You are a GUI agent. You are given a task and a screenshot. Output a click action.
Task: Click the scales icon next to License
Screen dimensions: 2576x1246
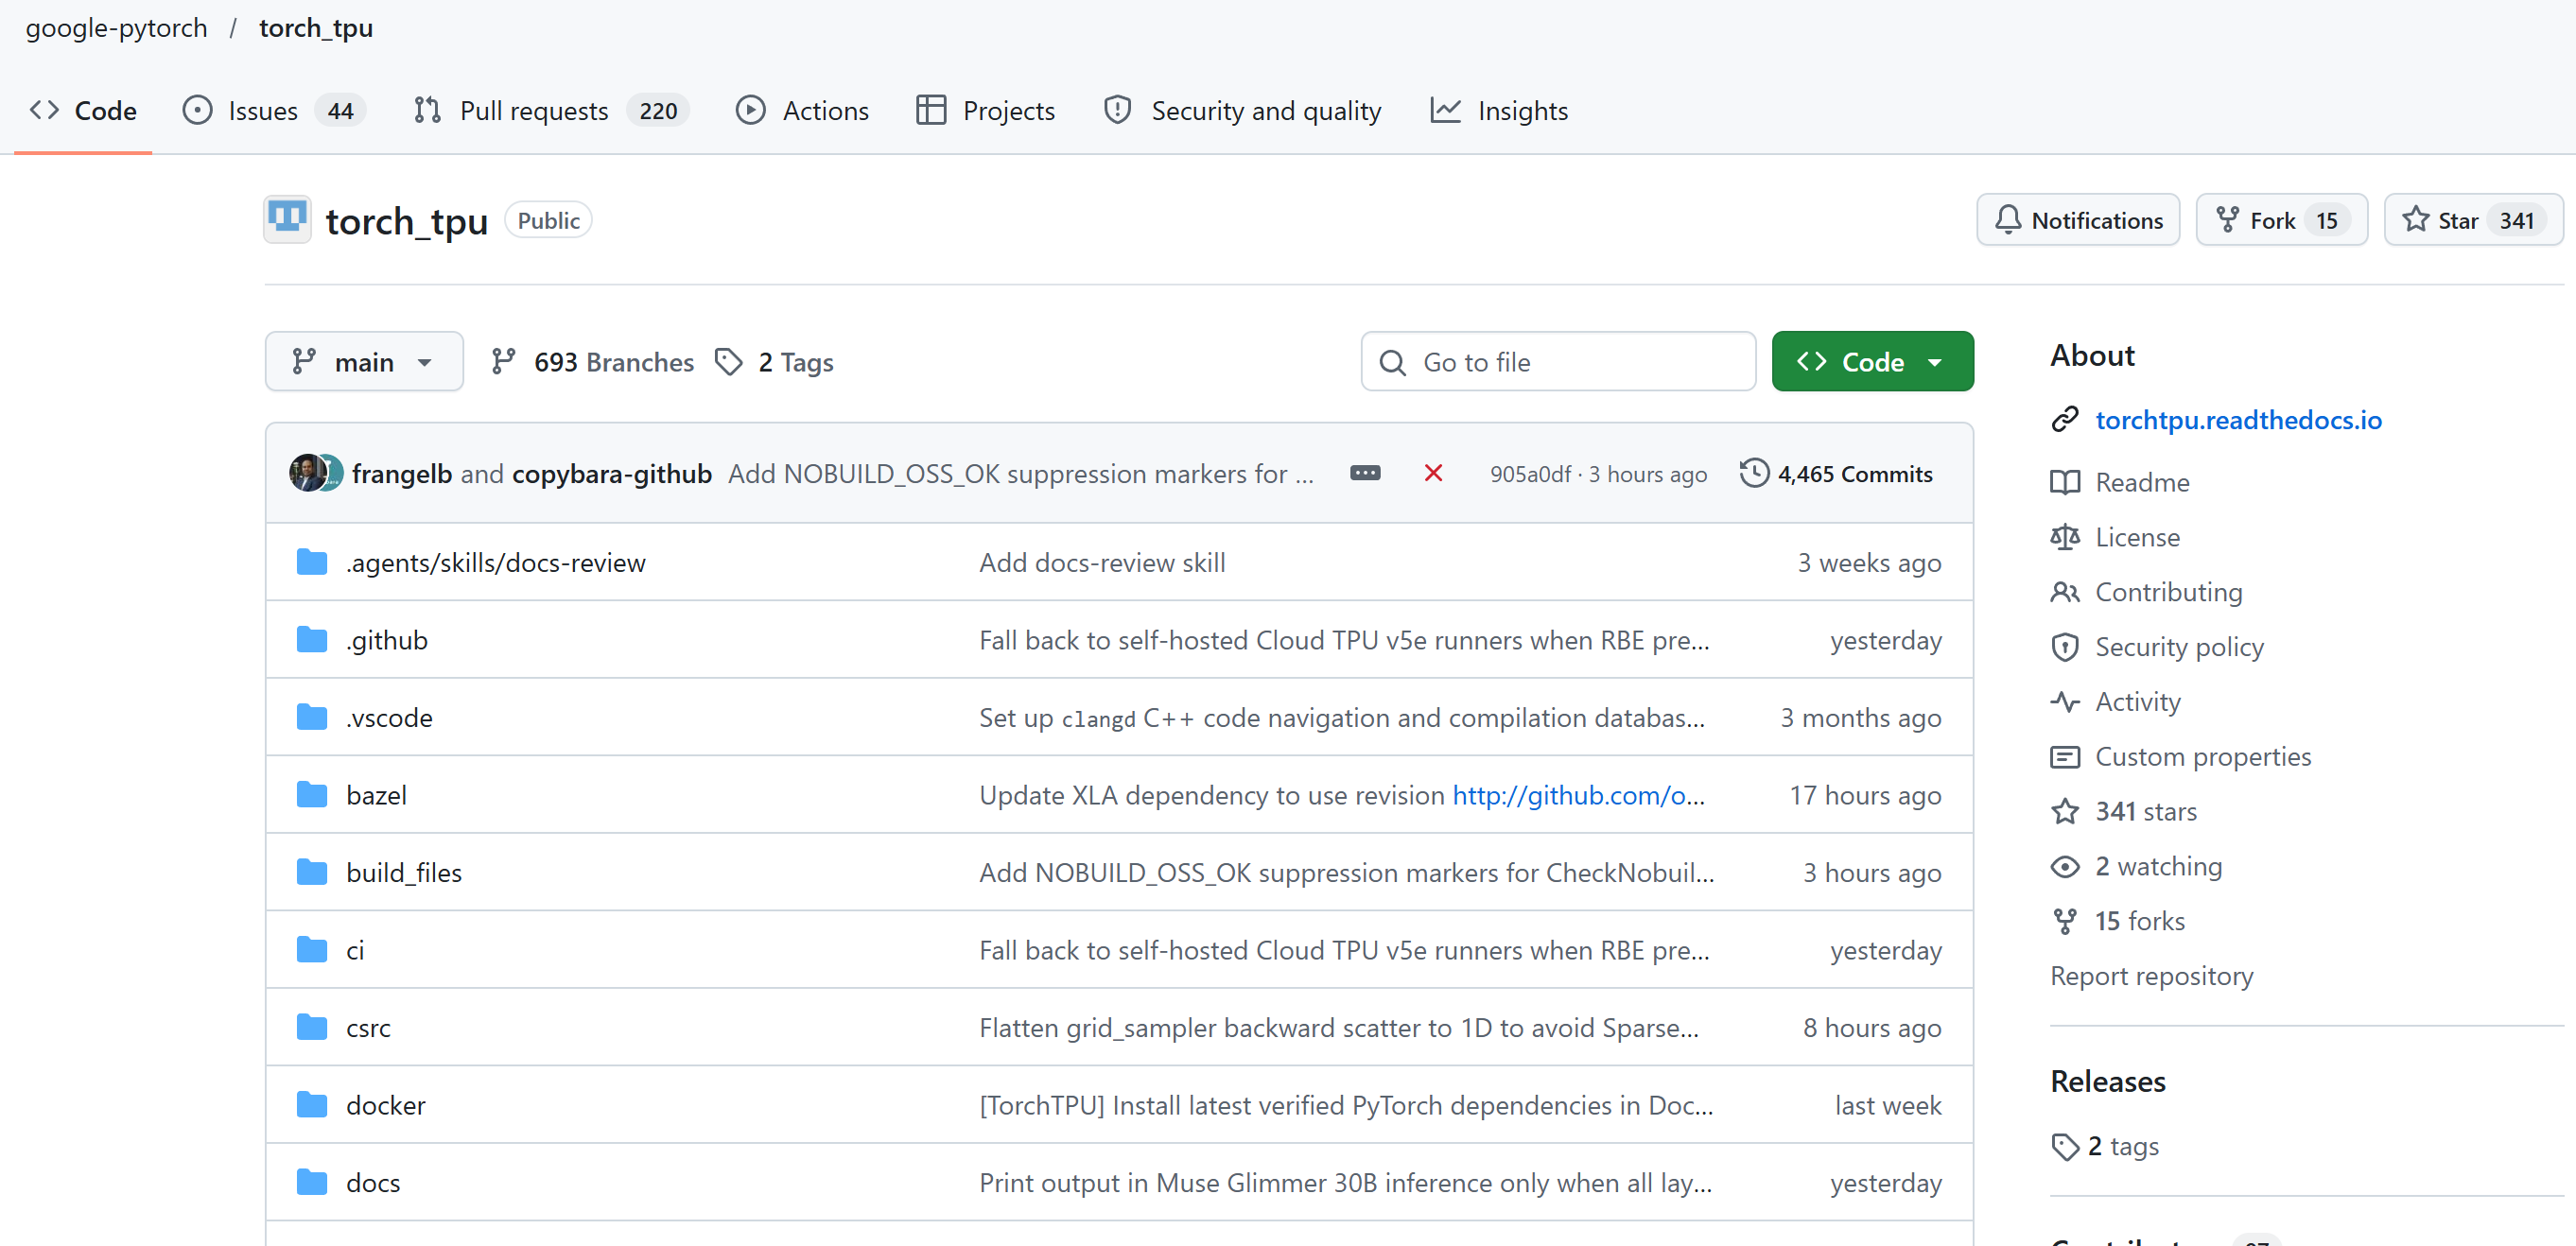click(x=2064, y=537)
